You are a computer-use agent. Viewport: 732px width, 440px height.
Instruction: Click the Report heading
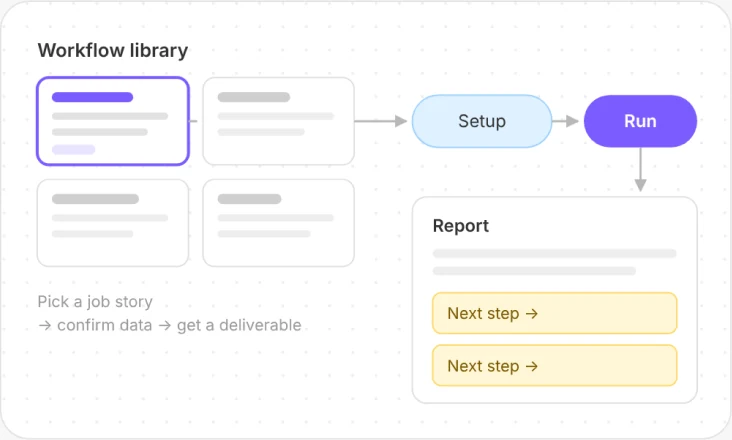click(461, 226)
